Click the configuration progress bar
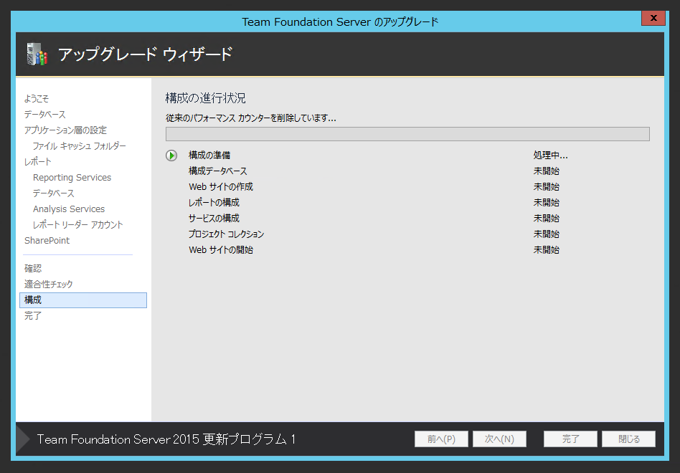 coord(408,134)
